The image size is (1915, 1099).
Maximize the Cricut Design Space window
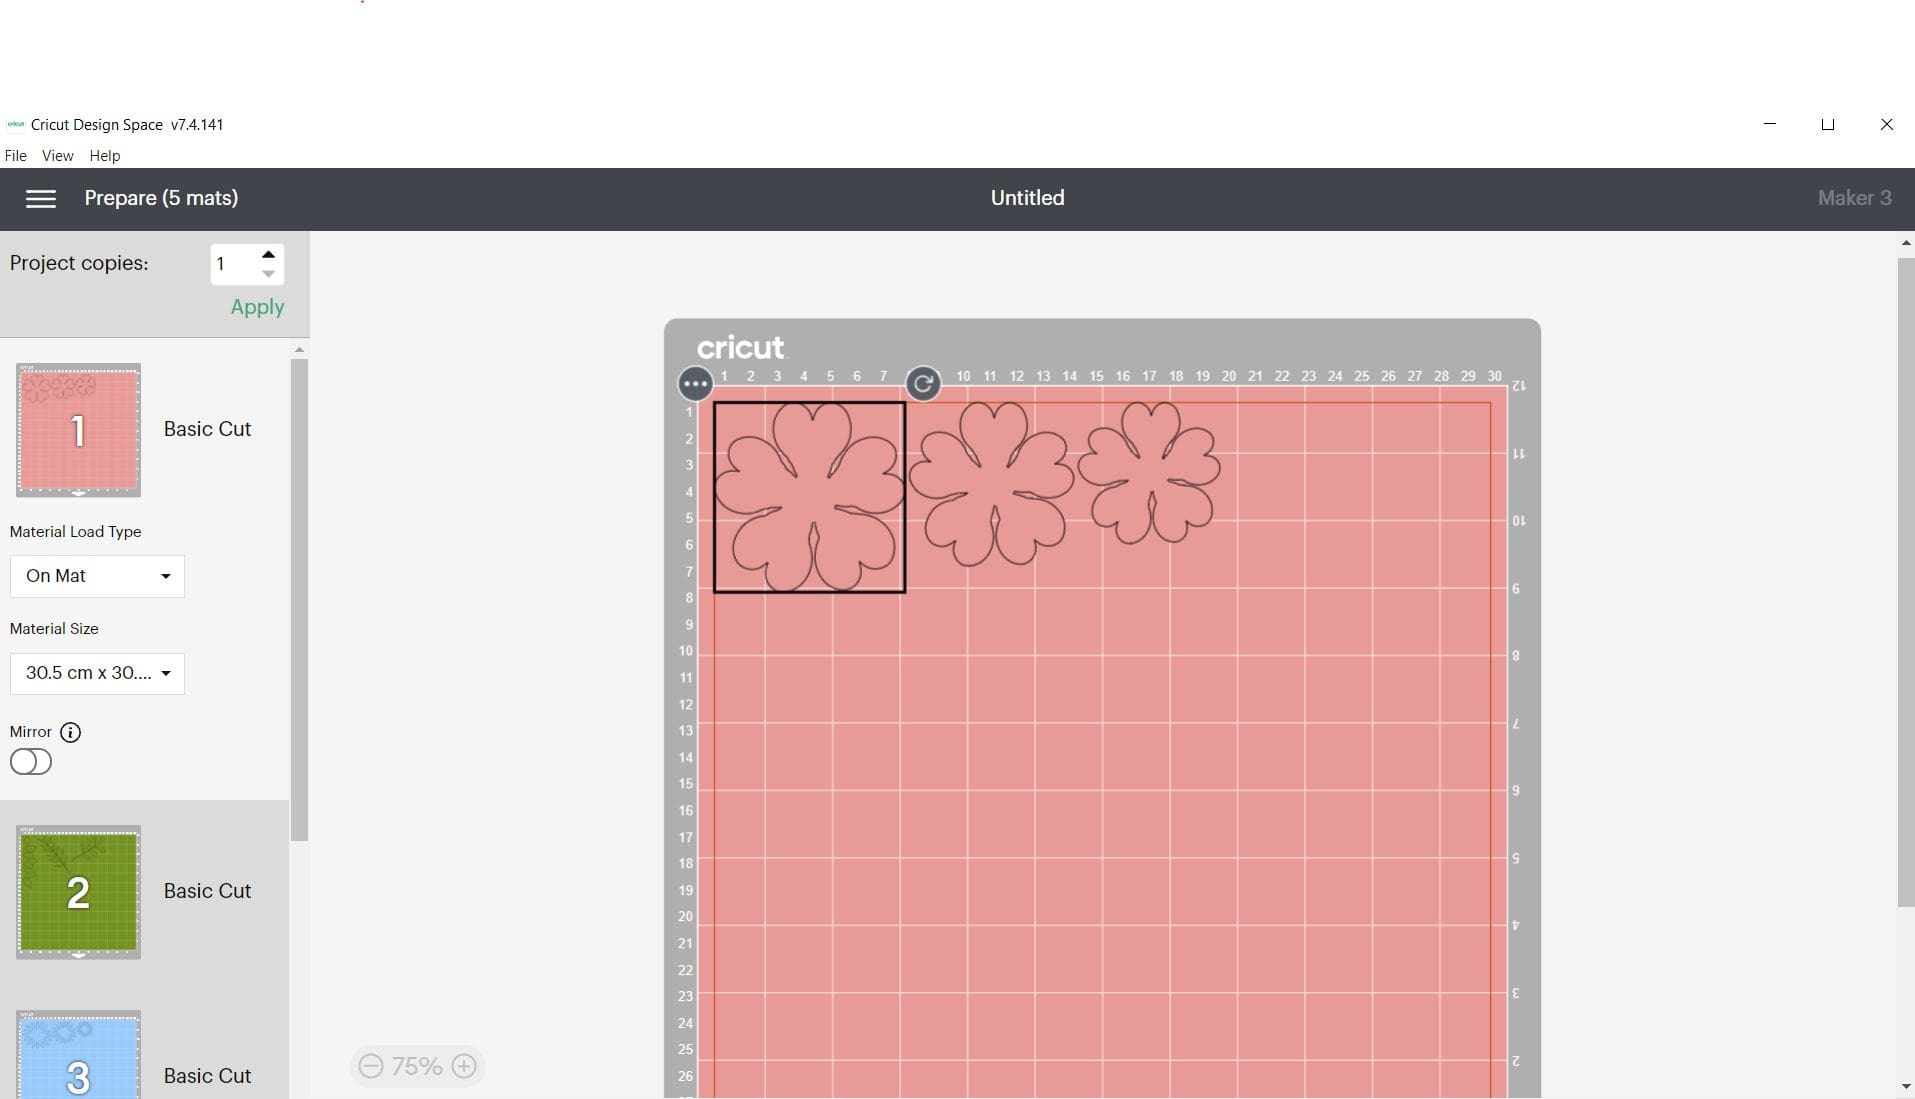pyautogui.click(x=1828, y=125)
